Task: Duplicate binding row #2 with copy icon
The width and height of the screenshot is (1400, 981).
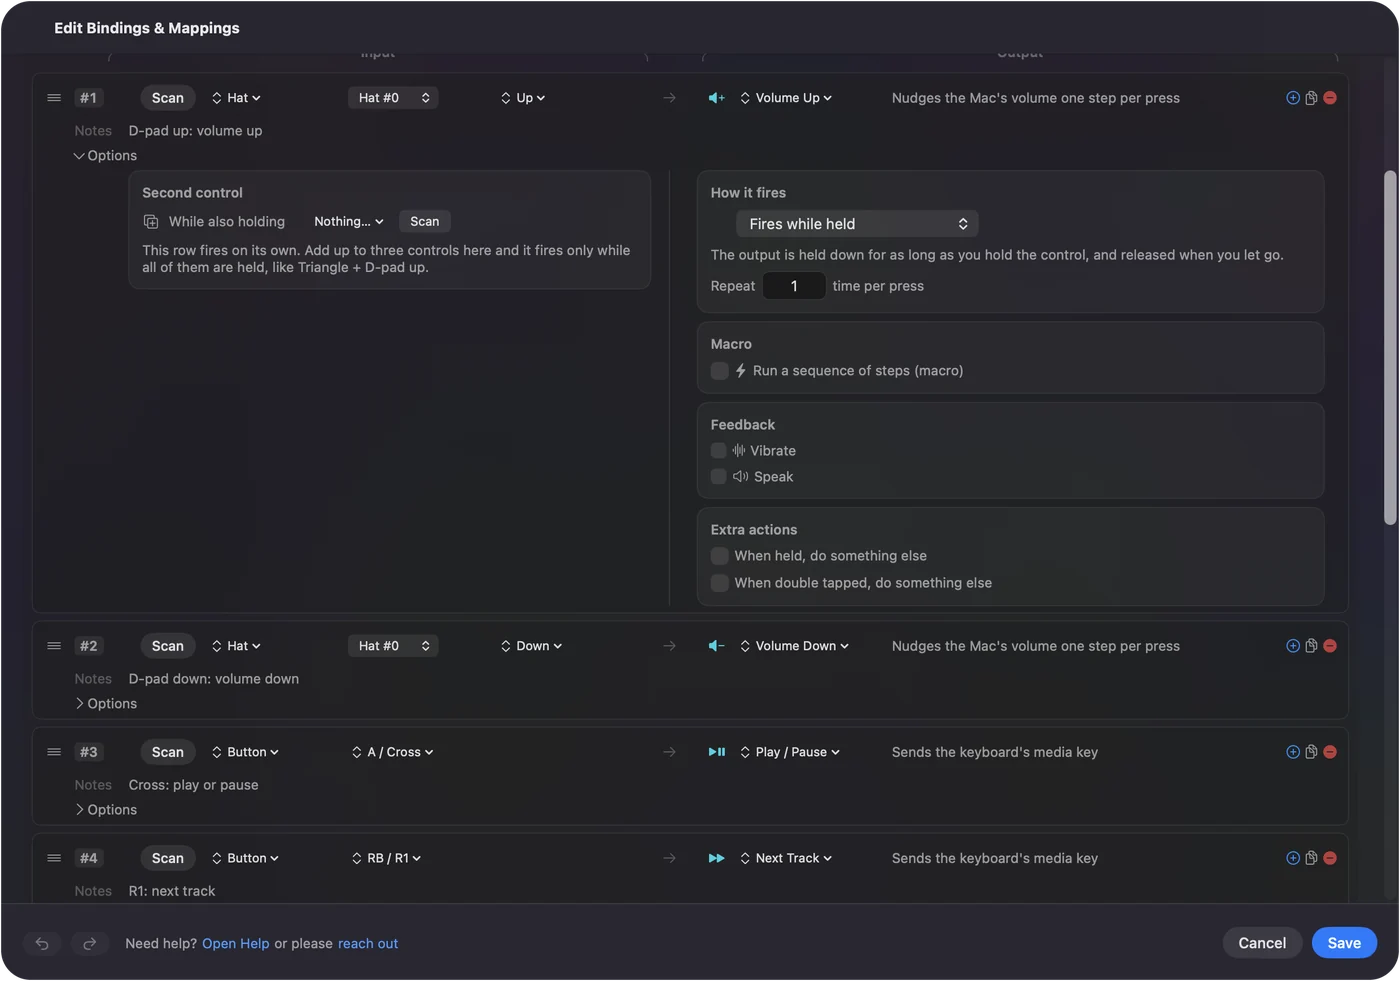Action: click(1311, 646)
